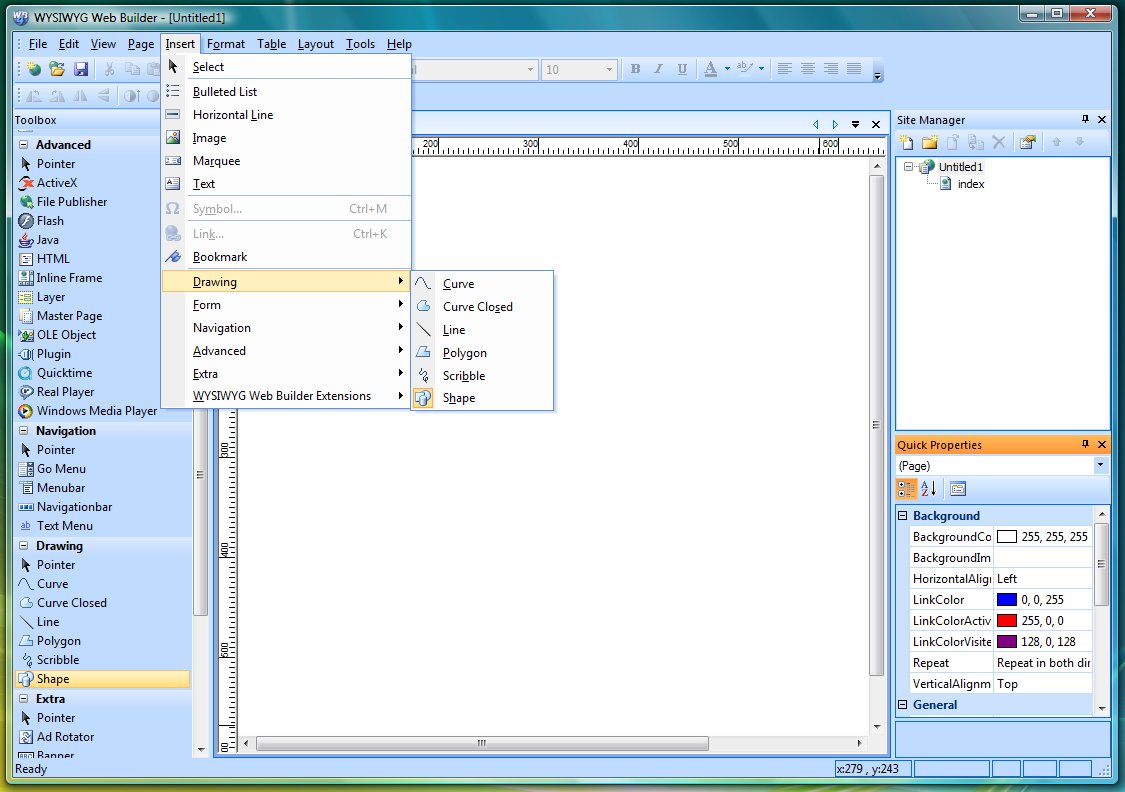The width and height of the screenshot is (1125, 792).
Task: Choose Polygon in Drawing submenu
Action: [482, 353]
